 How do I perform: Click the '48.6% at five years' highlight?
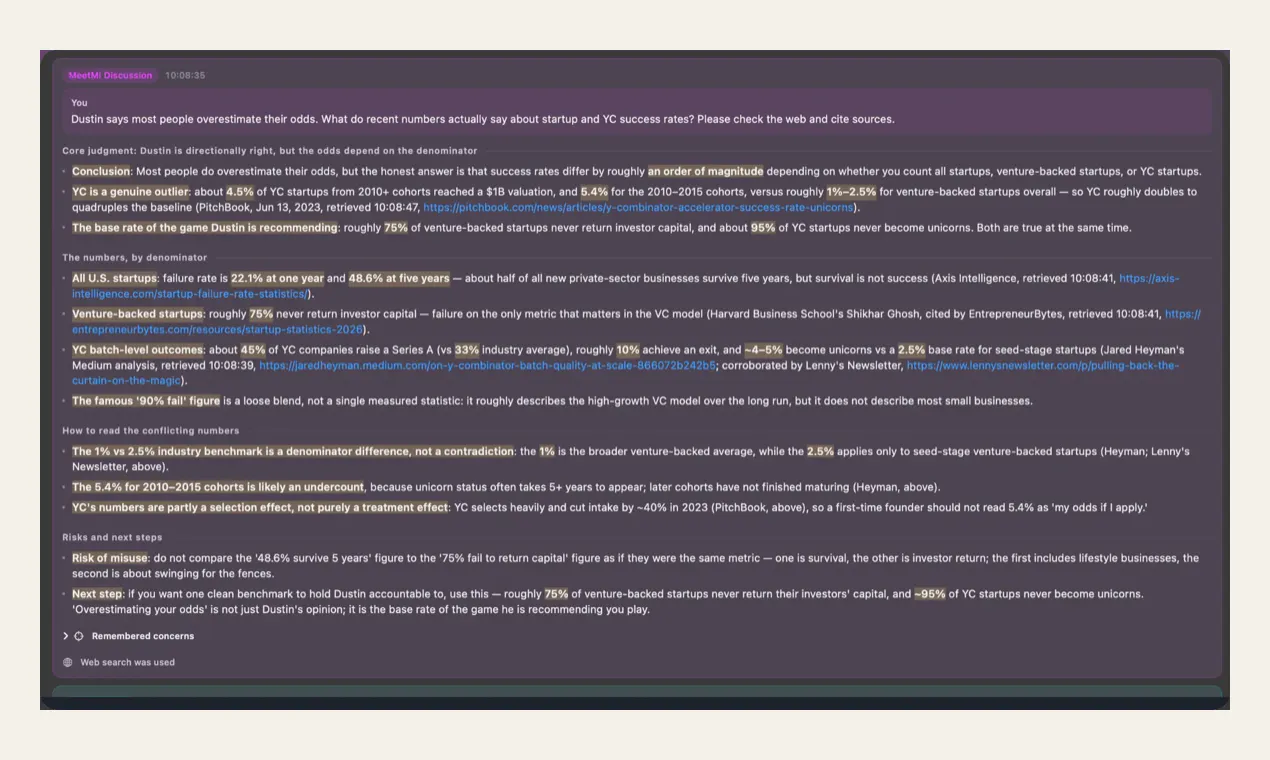pos(399,279)
